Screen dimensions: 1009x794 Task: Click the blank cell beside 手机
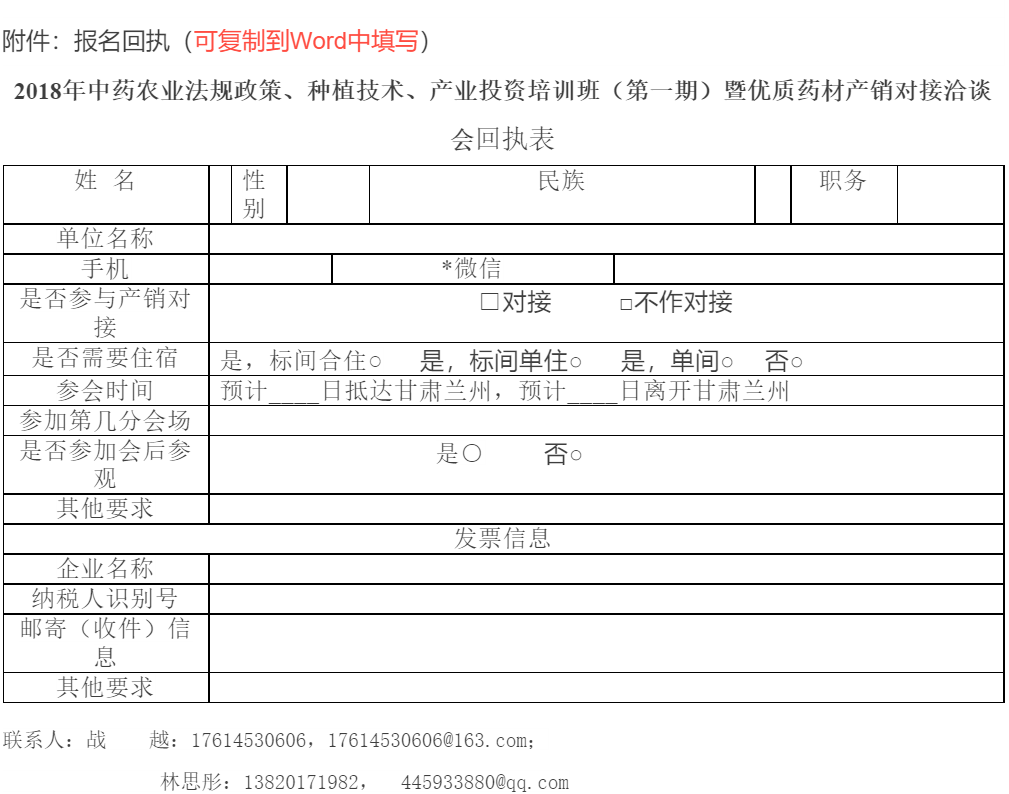(270, 269)
